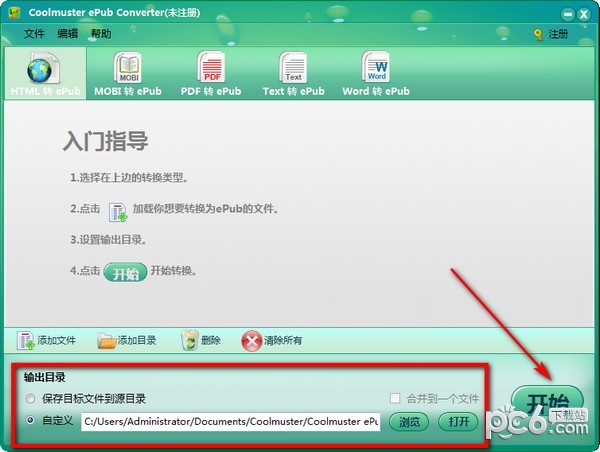This screenshot has height=452, width=600.
Task: Click the Coolmuster app icon in title bar
Action: pyautogui.click(x=15, y=13)
